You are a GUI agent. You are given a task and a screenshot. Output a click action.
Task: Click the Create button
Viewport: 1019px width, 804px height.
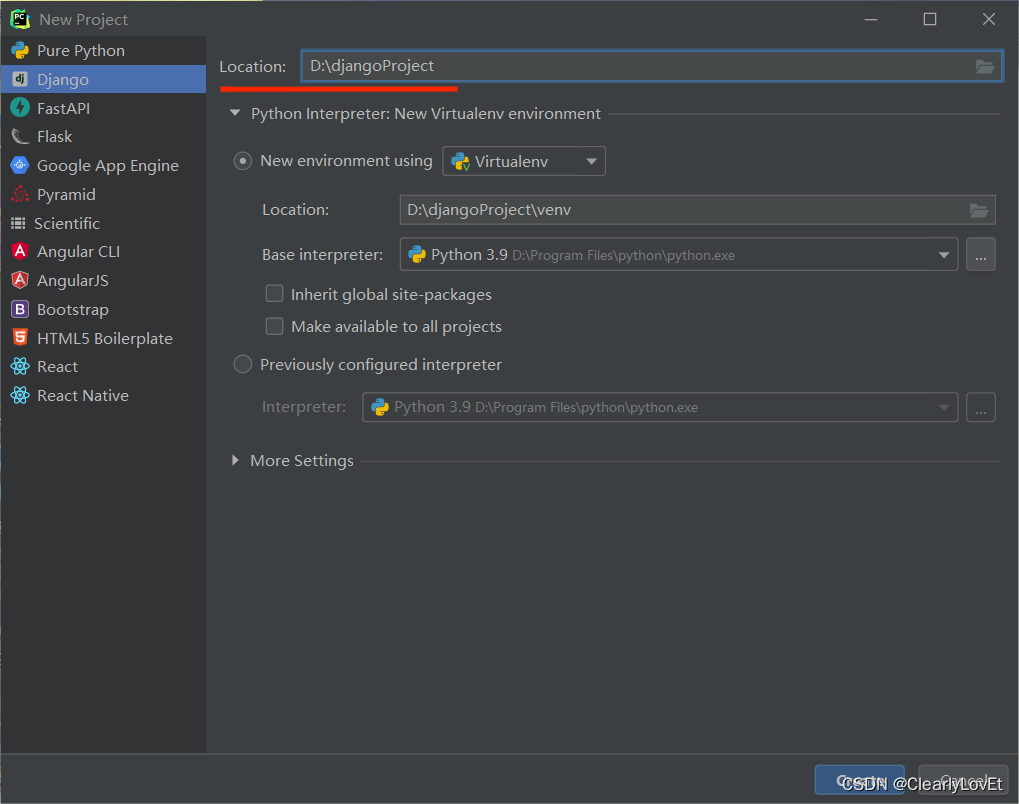coord(860,780)
